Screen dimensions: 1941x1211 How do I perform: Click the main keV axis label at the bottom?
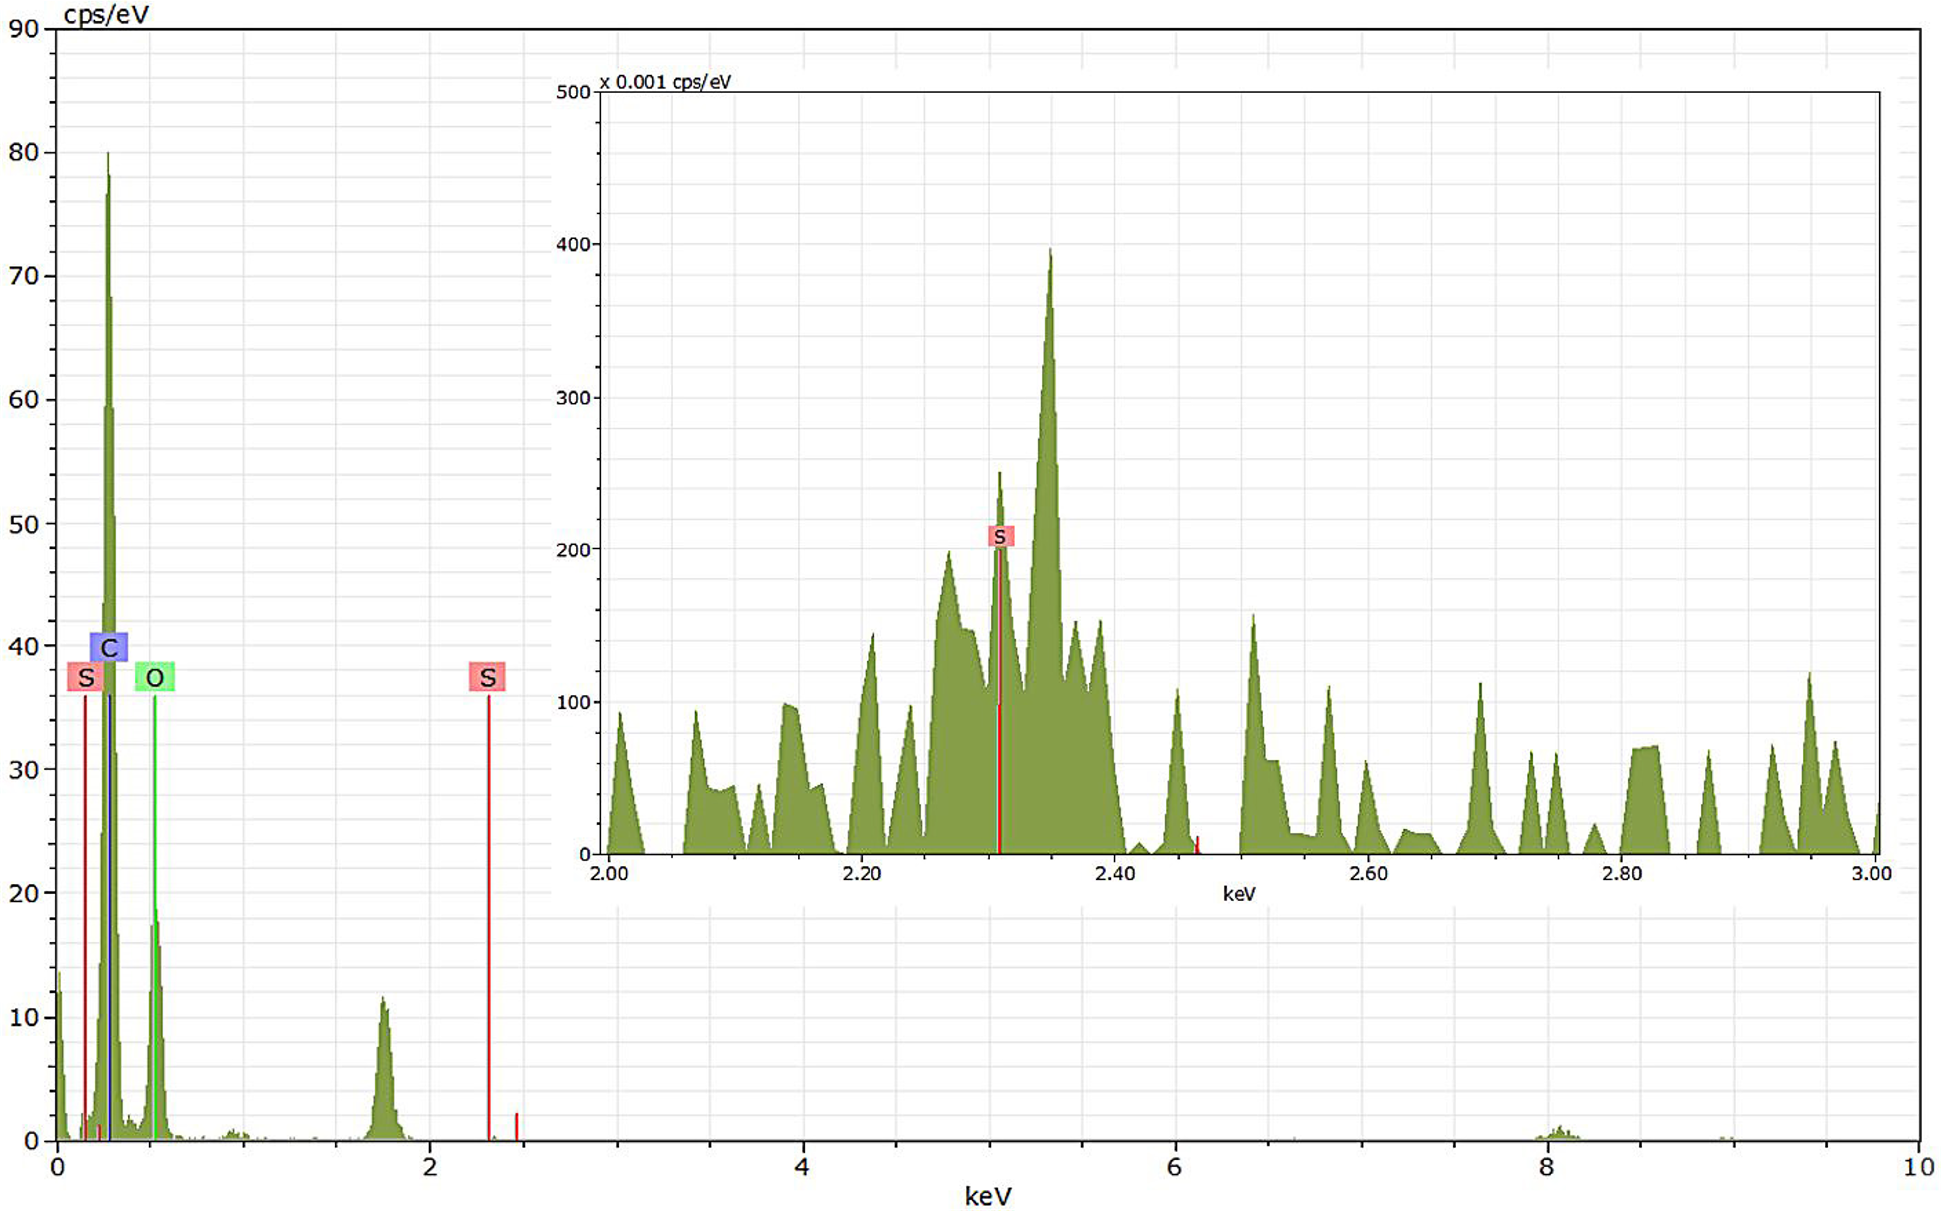[x=988, y=1196]
